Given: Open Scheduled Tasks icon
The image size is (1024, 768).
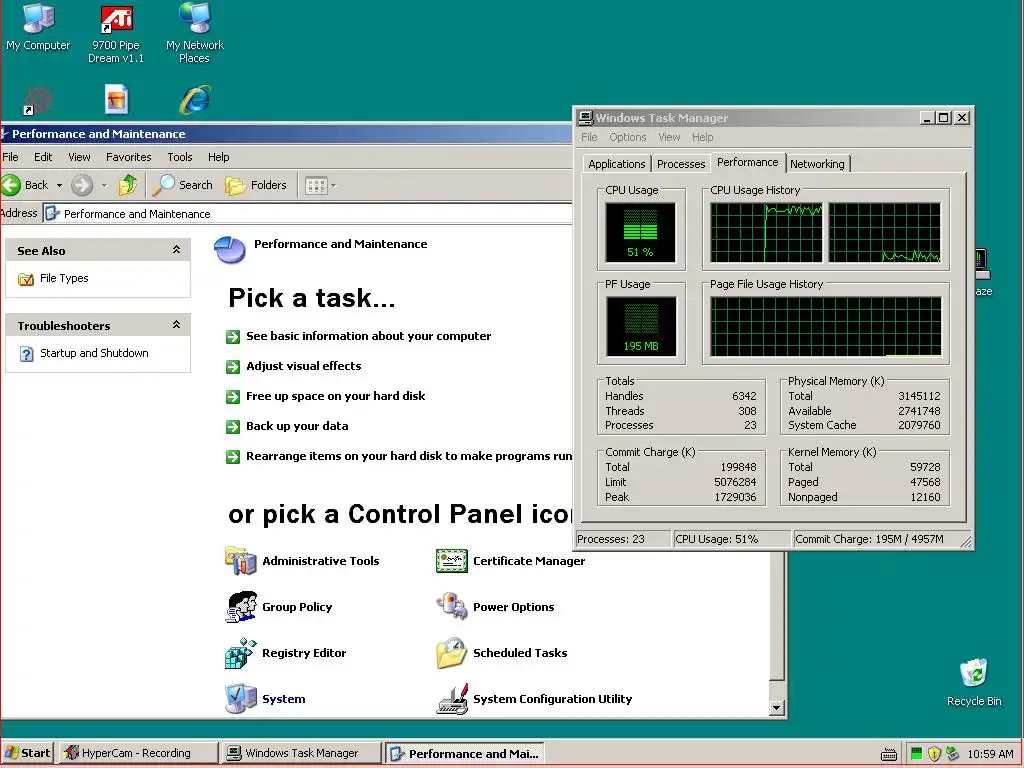Looking at the screenshot, I should [x=502, y=653].
